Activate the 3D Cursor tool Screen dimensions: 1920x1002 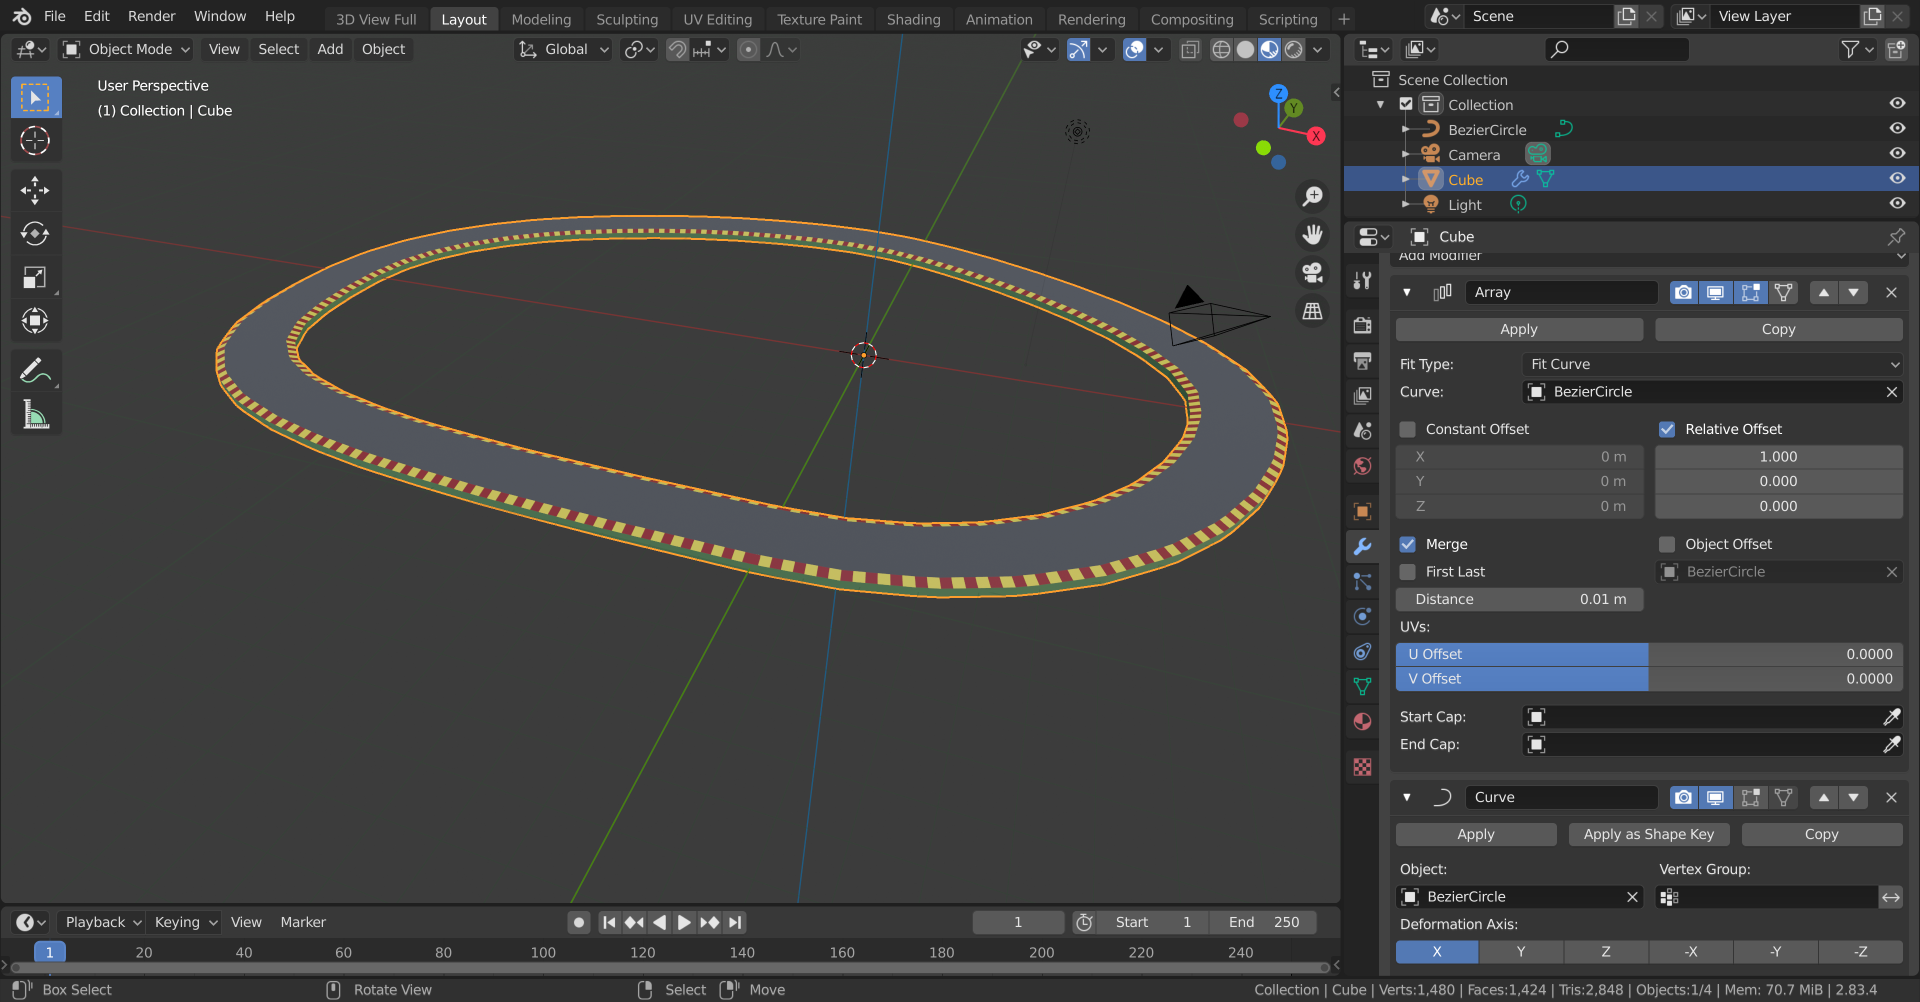pyautogui.click(x=35, y=141)
